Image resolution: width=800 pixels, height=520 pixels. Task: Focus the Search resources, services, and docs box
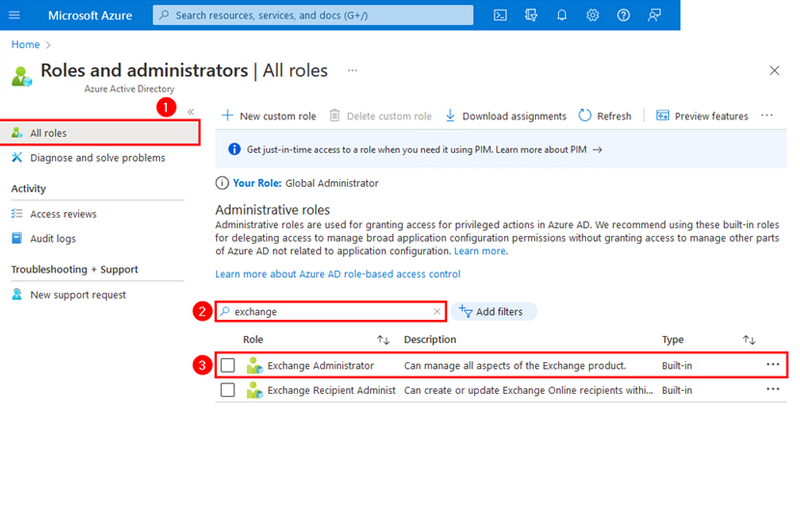(x=313, y=15)
